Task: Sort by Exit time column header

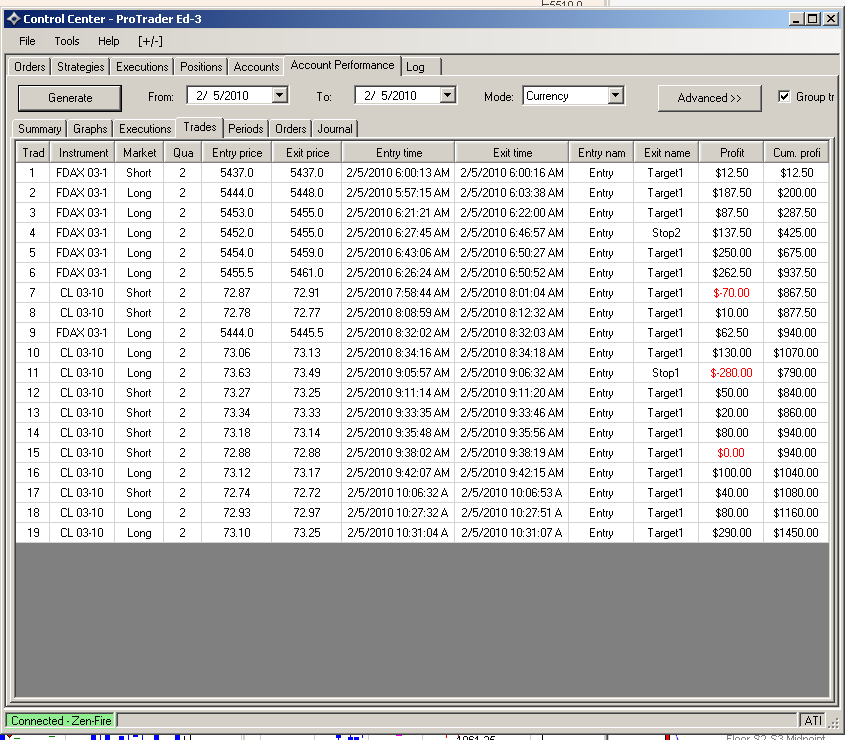Action: 512,153
